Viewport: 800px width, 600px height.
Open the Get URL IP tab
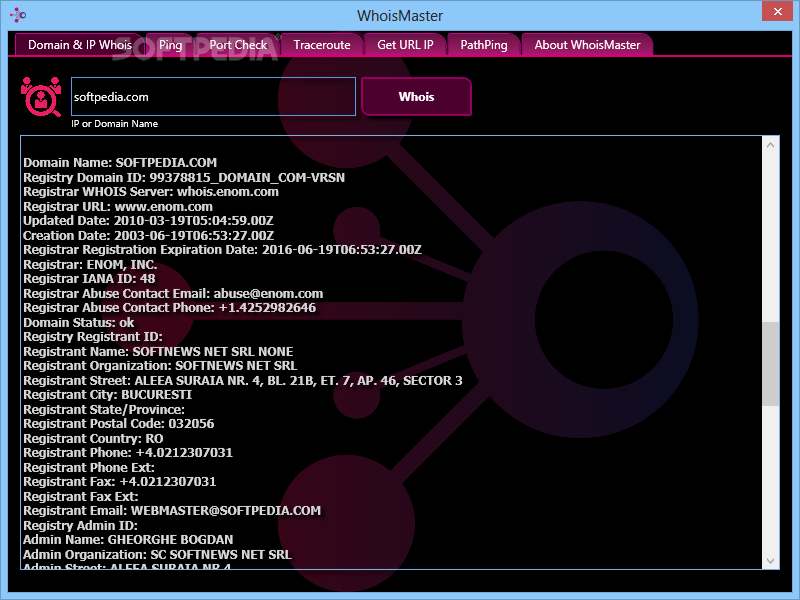(405, 45)
